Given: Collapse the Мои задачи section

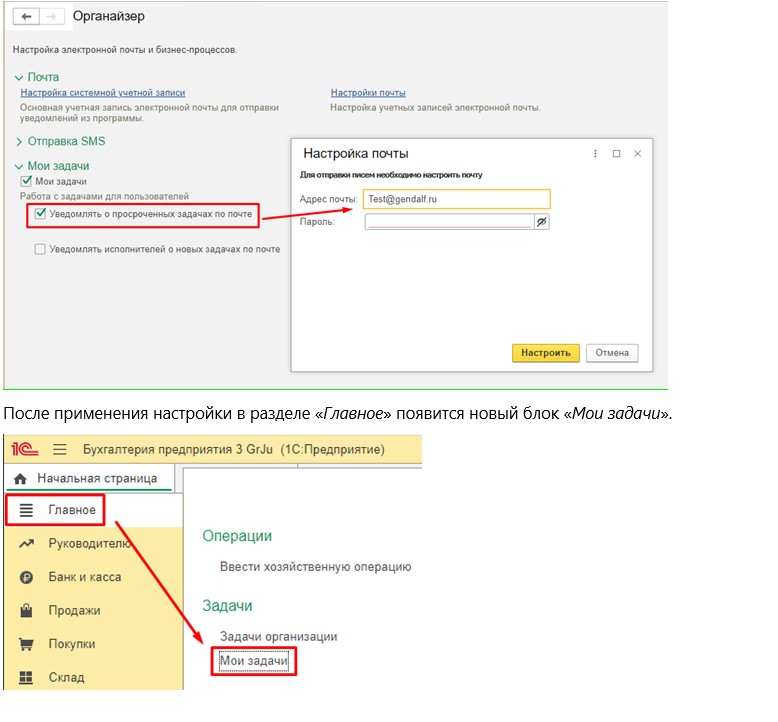Looking at the screenshot, I should click(x=19, y=166).
